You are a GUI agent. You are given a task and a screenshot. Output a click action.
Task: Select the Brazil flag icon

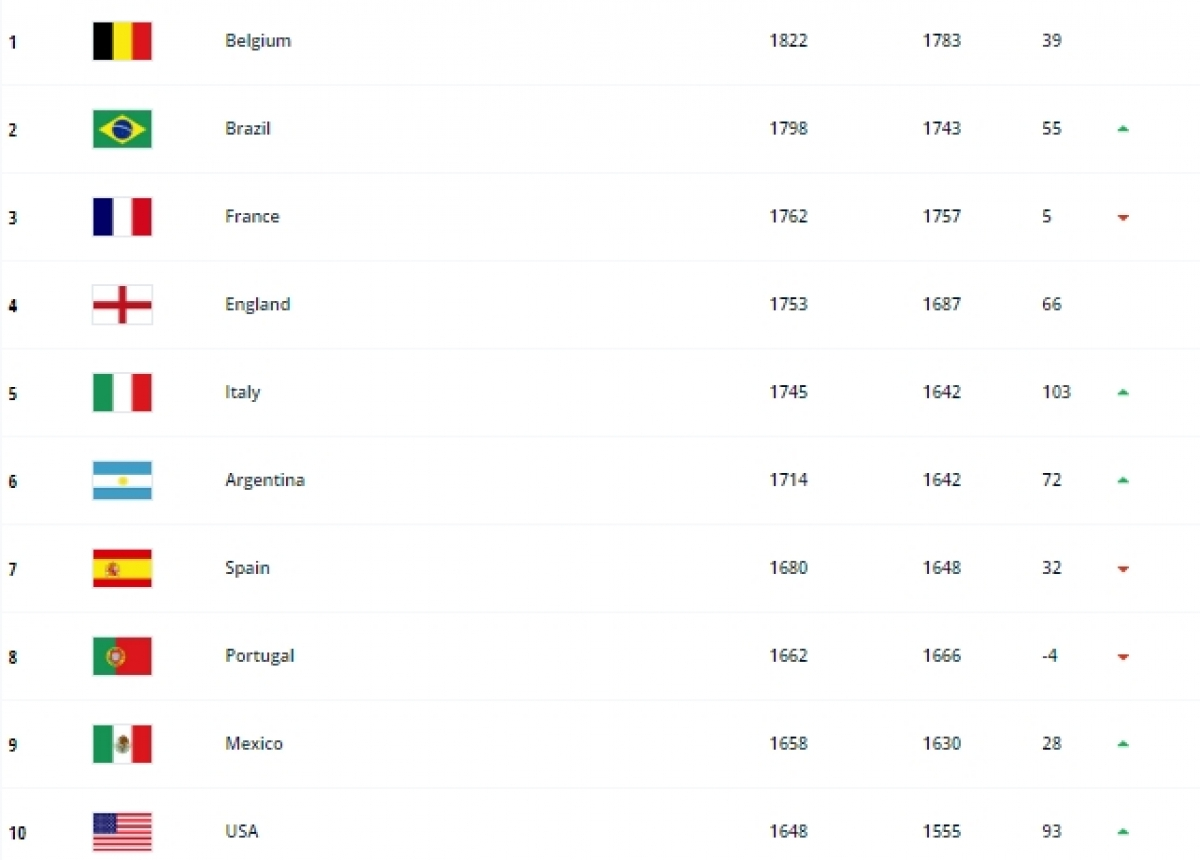122,129
